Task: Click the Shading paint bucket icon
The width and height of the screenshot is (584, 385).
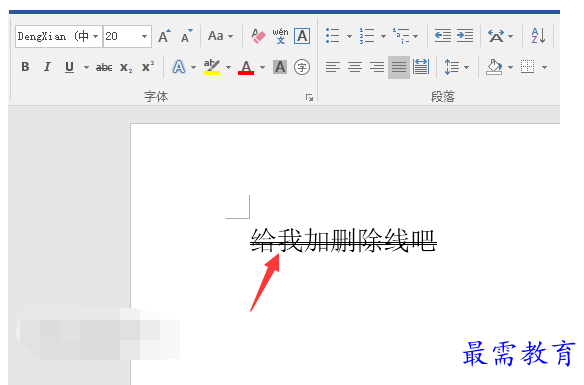Action: click(x=494, y=67)
